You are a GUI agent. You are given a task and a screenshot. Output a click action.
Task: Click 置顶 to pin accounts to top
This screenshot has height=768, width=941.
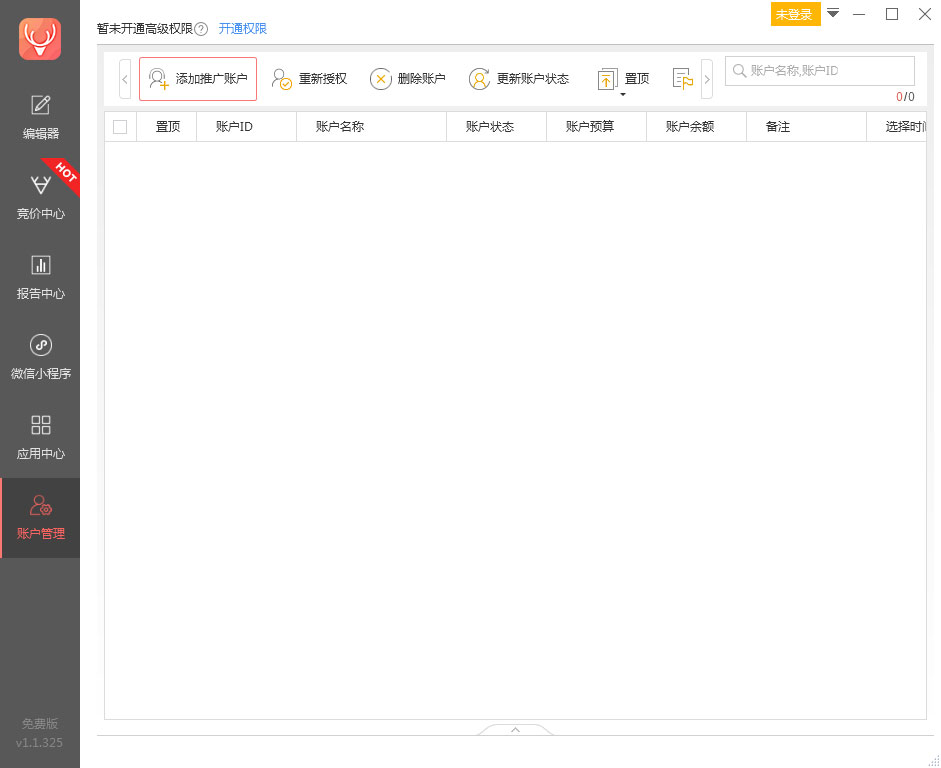point(622,77)
